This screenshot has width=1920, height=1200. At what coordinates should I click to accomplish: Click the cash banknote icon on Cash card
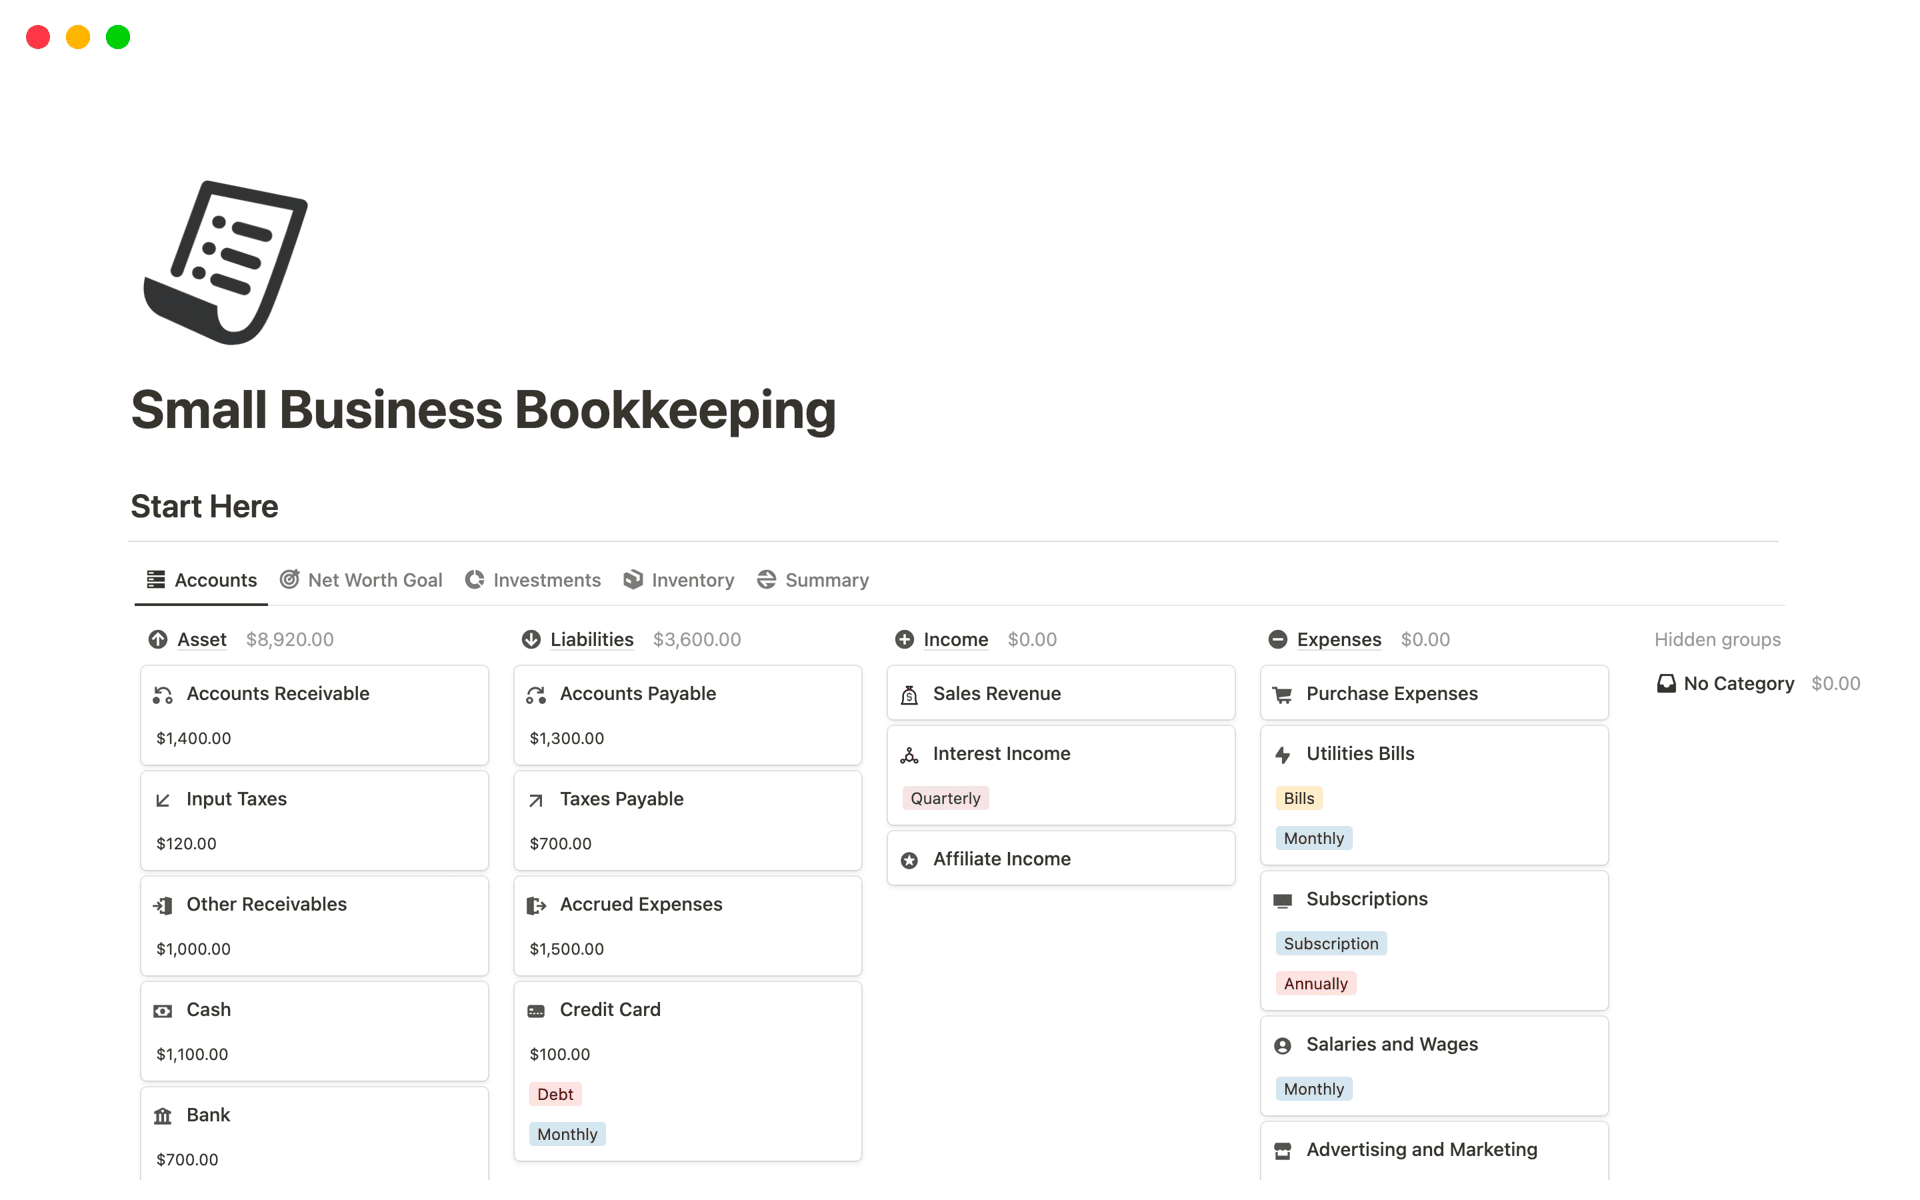pyautogui.click(x=162, y=1011)
